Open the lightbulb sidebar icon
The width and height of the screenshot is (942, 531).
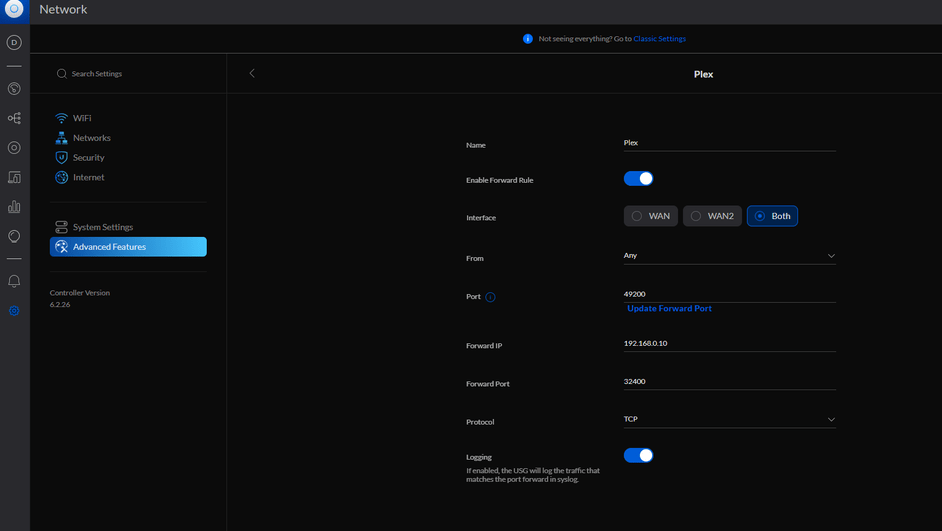[14, 236]
